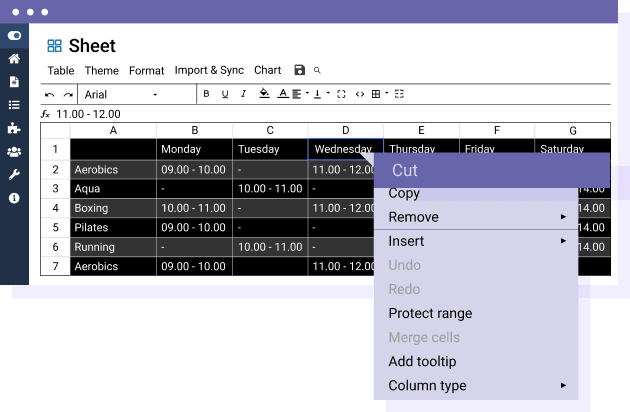Select Cut from the context menu
Viewport: 630px width, 412px height.
490,170
